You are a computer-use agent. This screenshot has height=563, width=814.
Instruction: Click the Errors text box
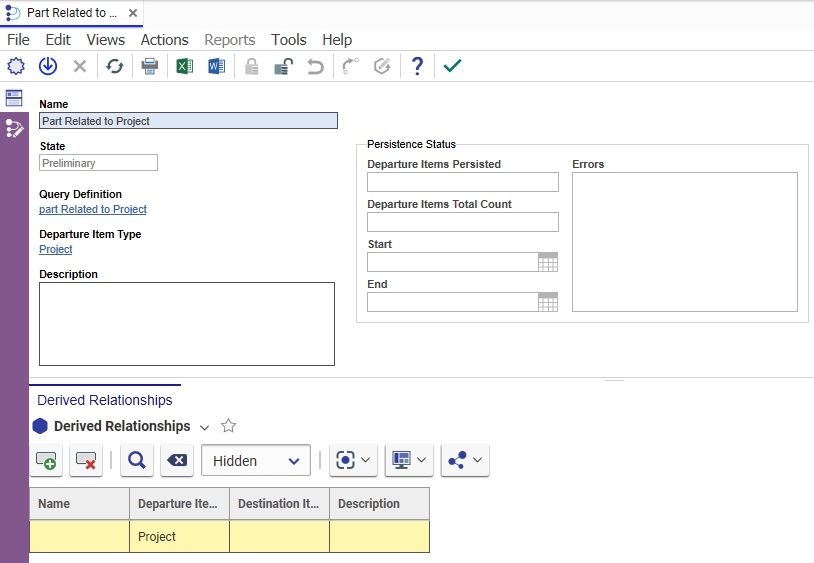click(x=685, y=242)
